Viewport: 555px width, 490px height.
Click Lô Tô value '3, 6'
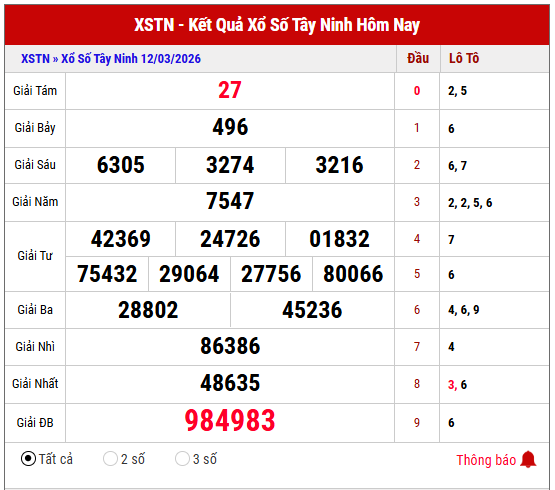pyautogui.click(x=457, y=384)
